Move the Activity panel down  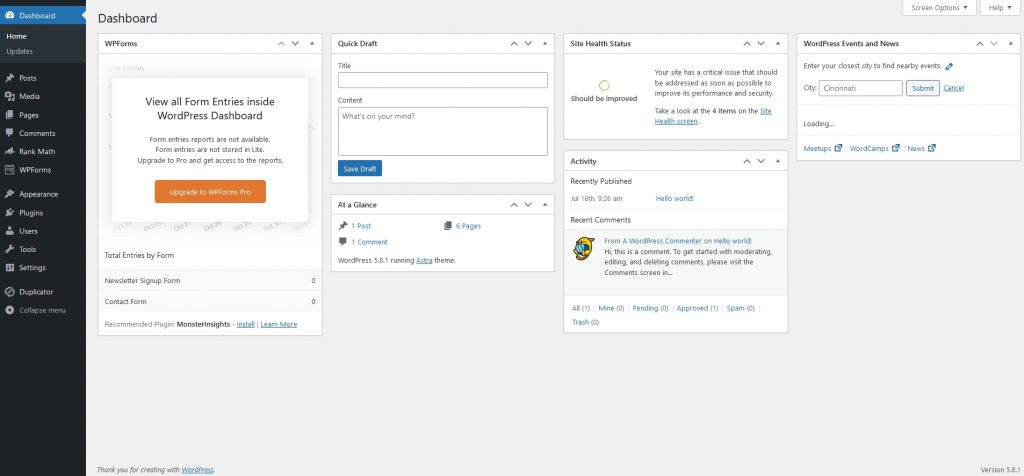[x=759, y=161]
